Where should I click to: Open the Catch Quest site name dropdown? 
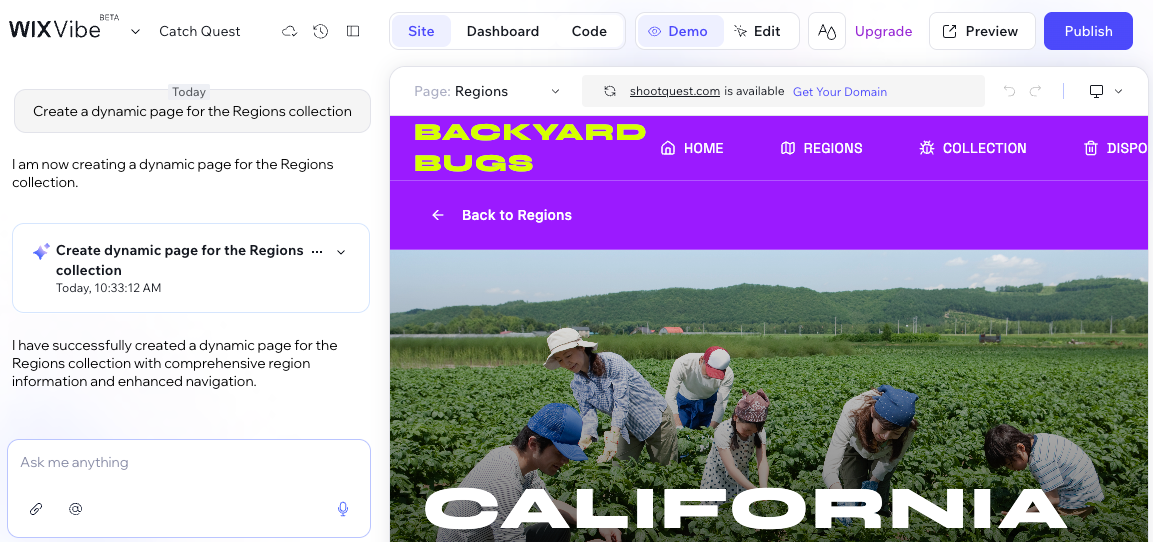click(x=135, y=31)
